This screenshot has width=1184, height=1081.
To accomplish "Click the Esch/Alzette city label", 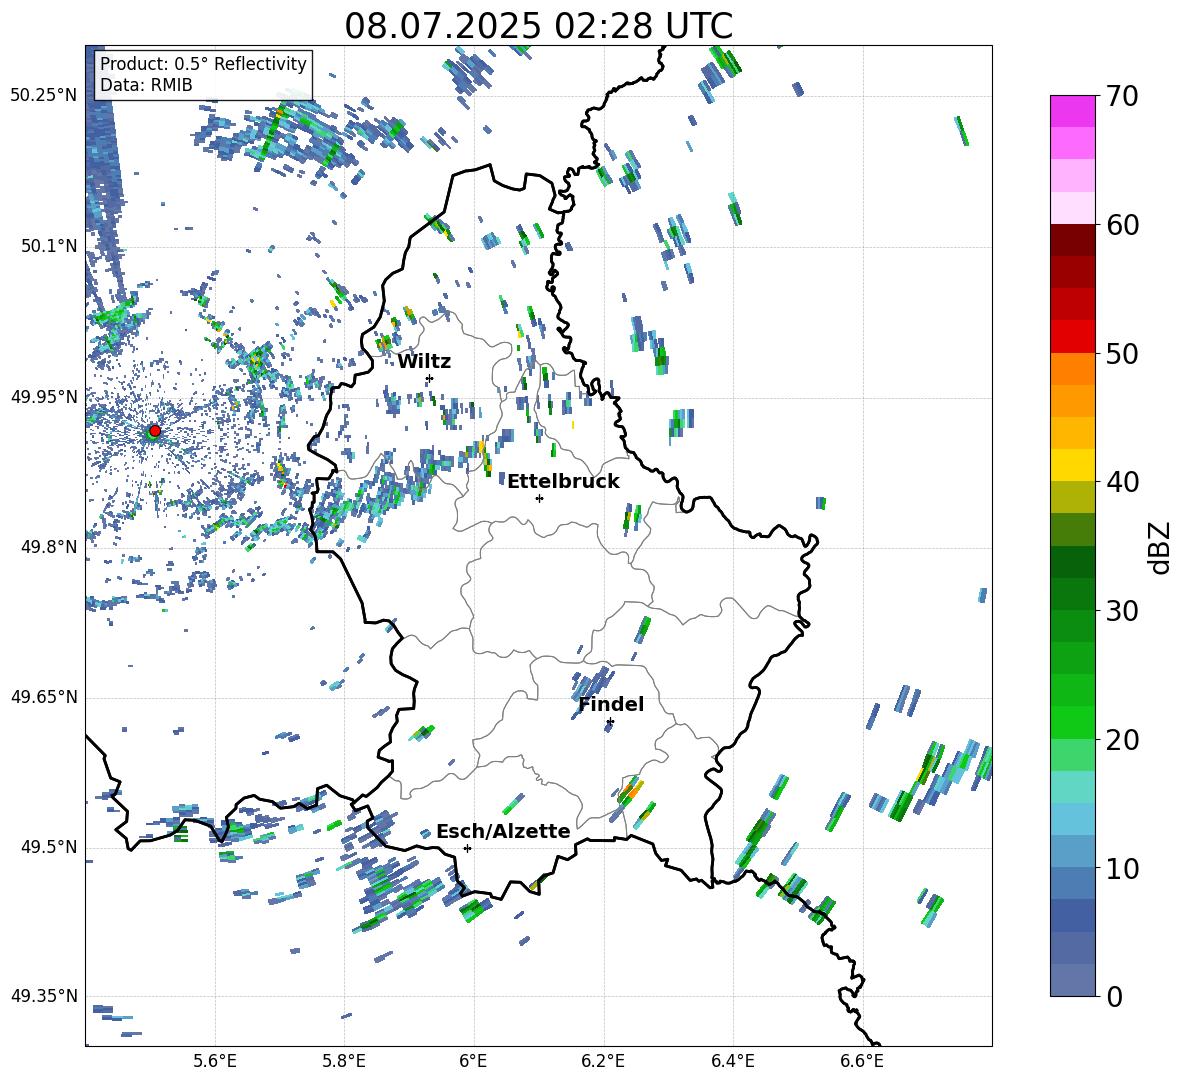I will coord(503,832).
